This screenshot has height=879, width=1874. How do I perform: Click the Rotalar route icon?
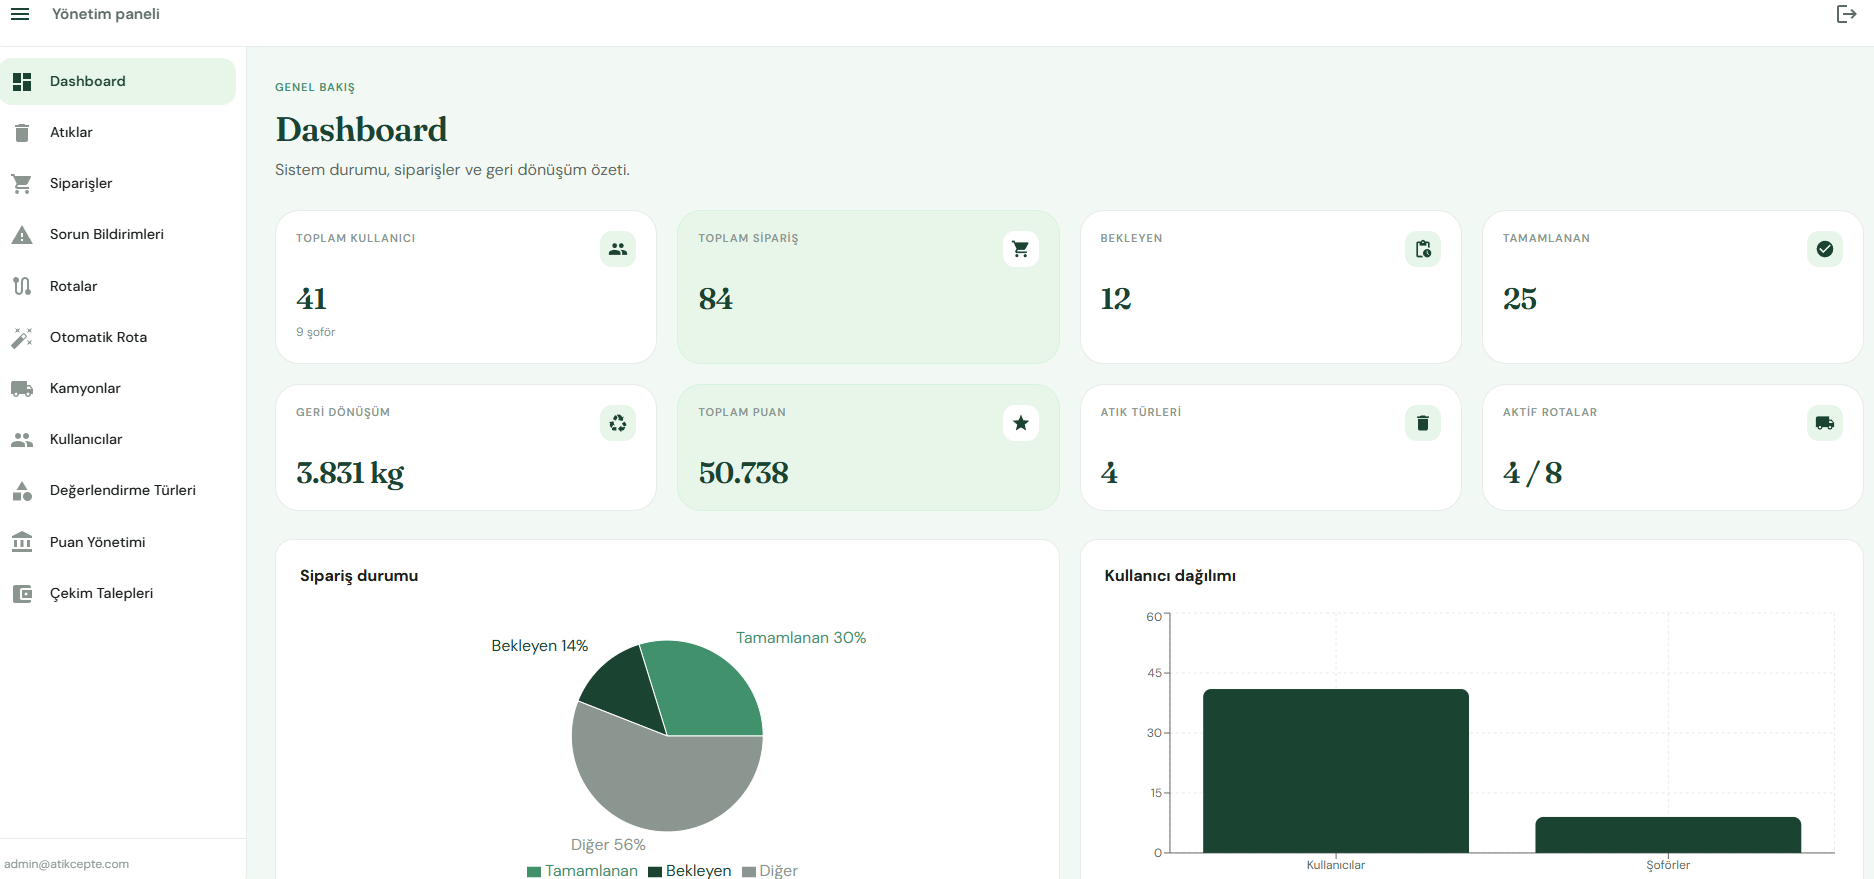click(x=22, y=286)
